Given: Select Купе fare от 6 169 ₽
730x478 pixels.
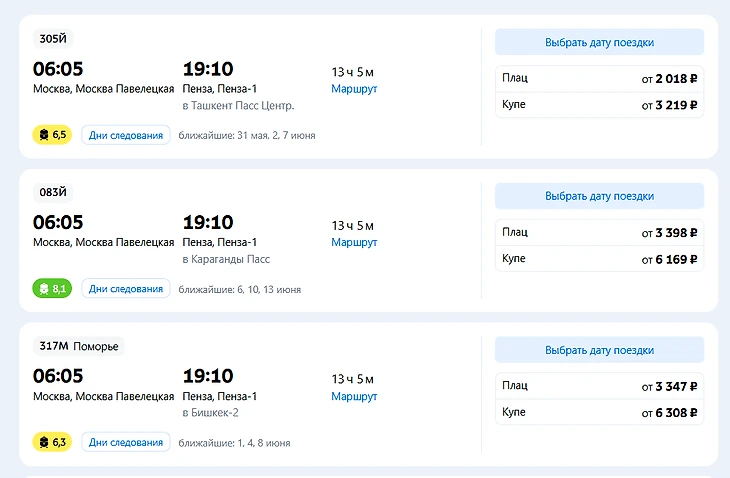Looking at the screenshot, I should 599,259.
